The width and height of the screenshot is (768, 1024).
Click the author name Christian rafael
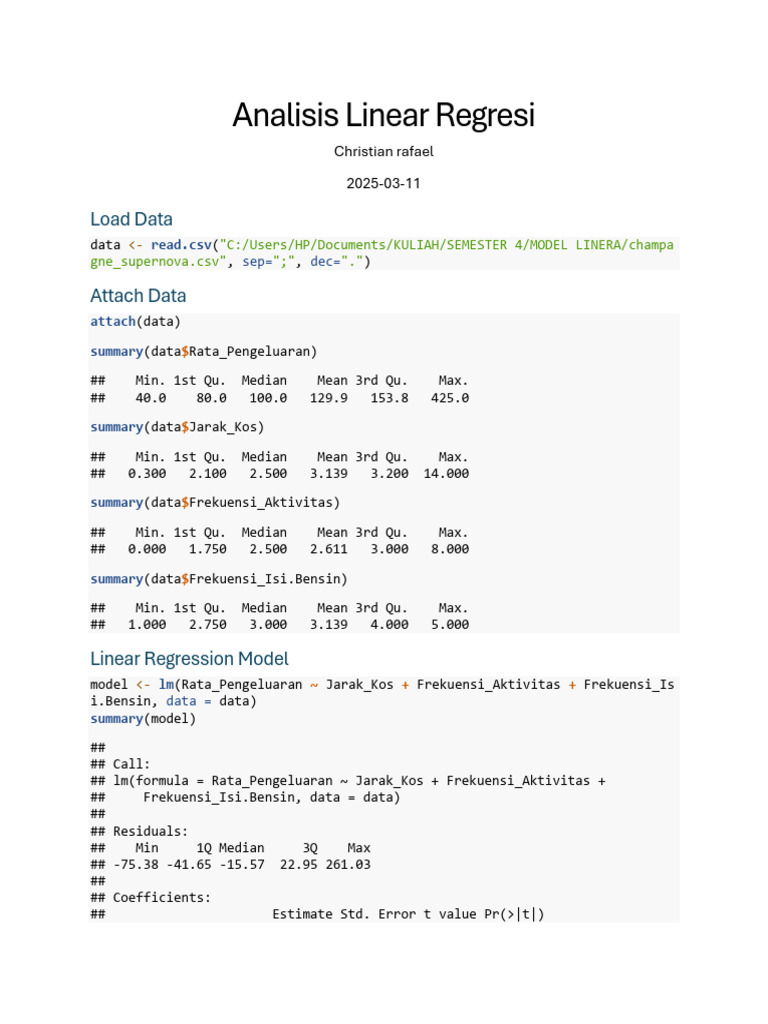click(383, 152)
